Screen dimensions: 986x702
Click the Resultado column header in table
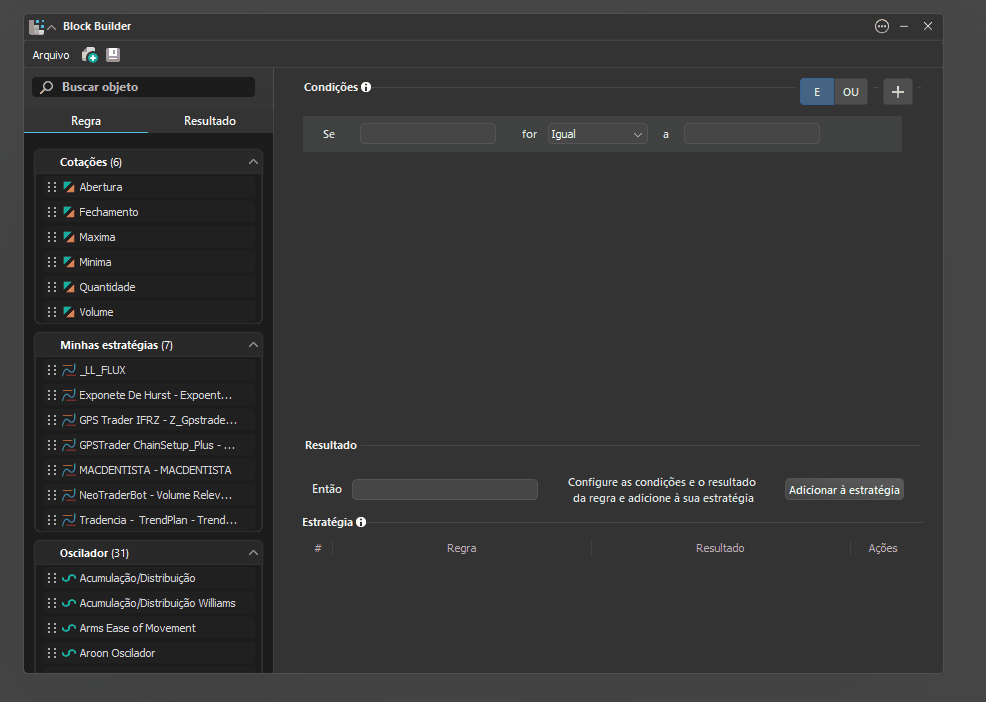tap(720, 548)
